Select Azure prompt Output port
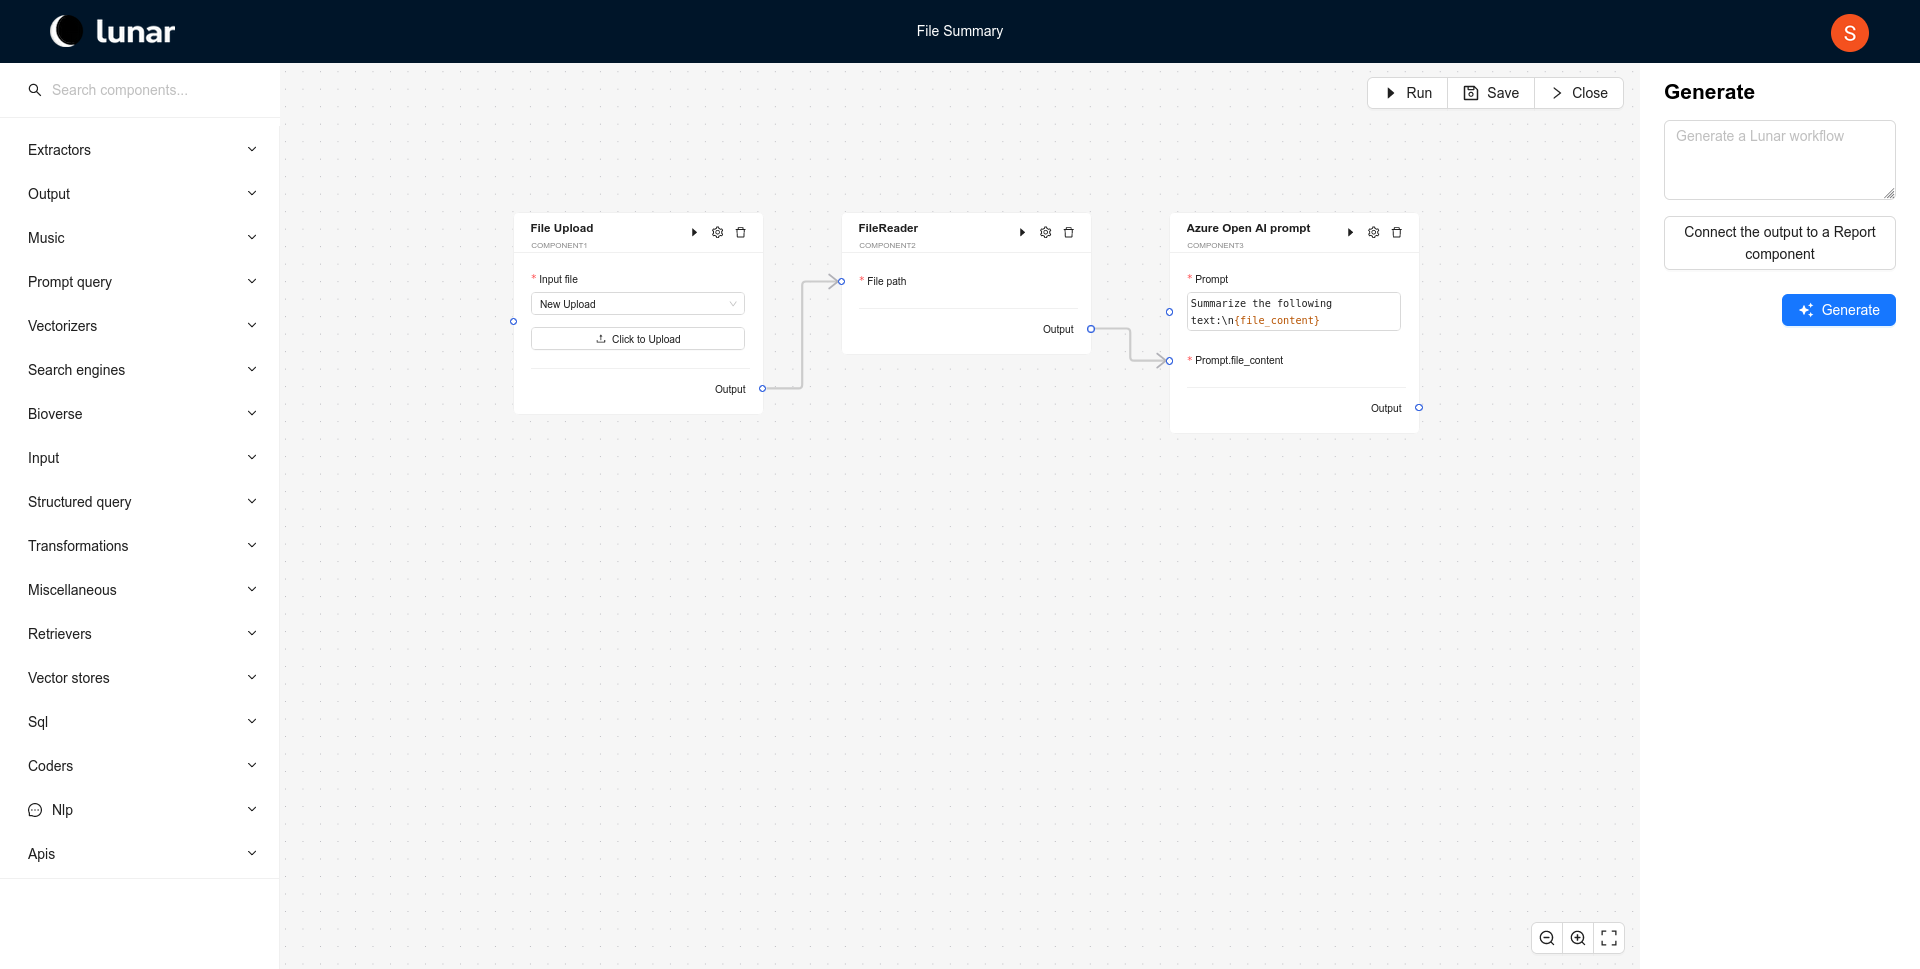Viewport: 1920px width, 969px height. 1418,408
